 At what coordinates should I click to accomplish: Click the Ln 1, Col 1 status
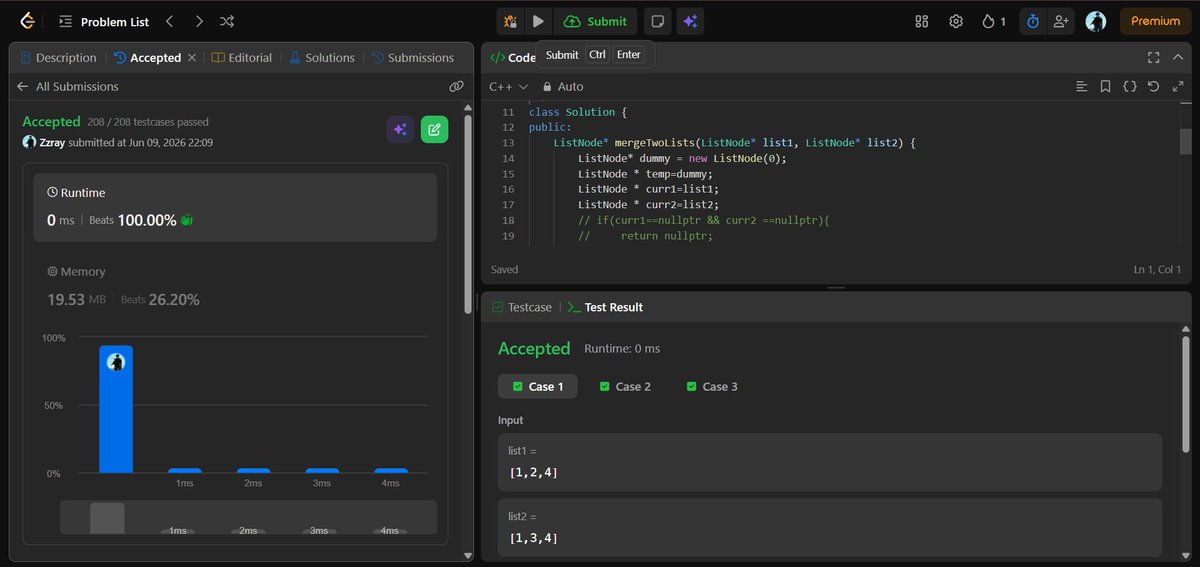coord(1157,269)
